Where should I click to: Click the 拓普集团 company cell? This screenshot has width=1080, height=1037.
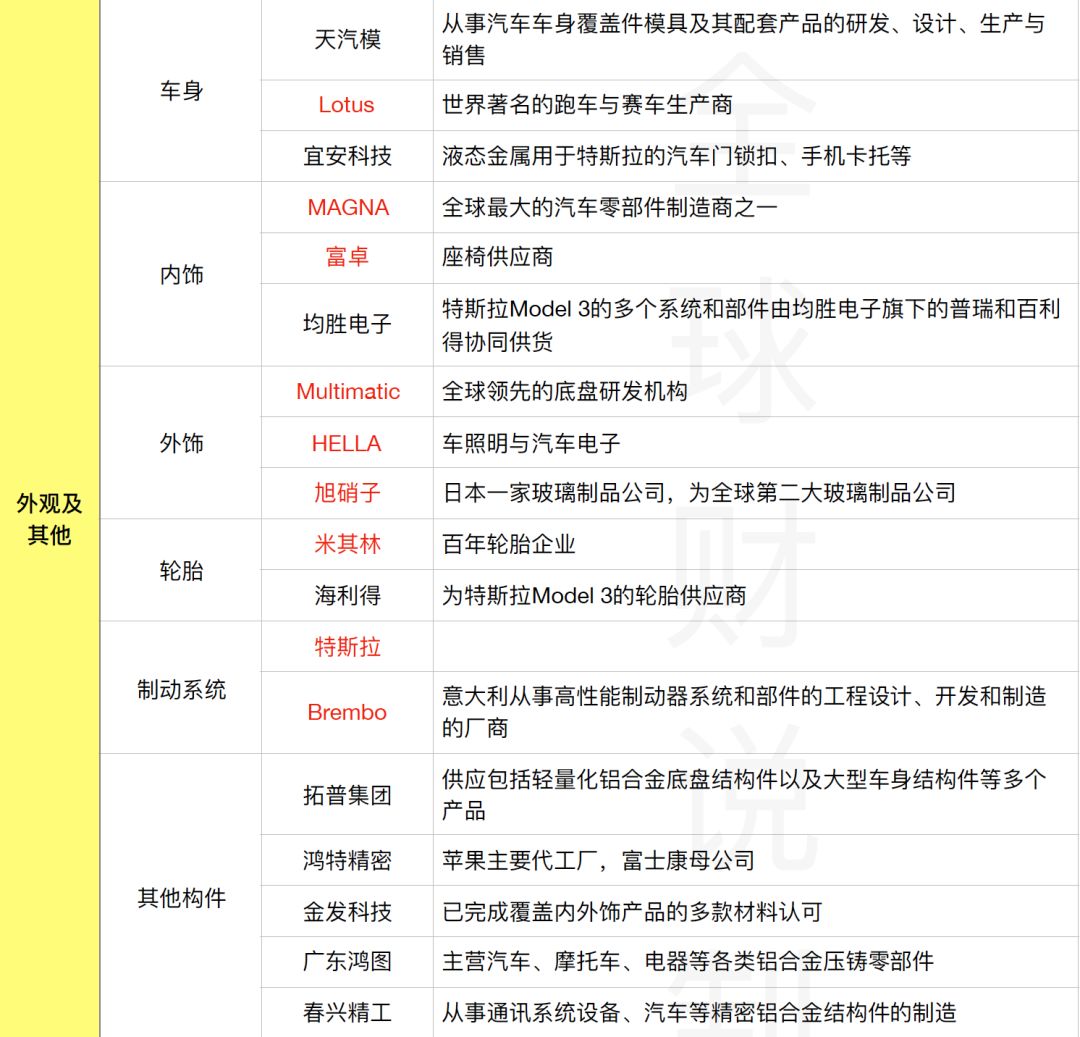[347, 795]
